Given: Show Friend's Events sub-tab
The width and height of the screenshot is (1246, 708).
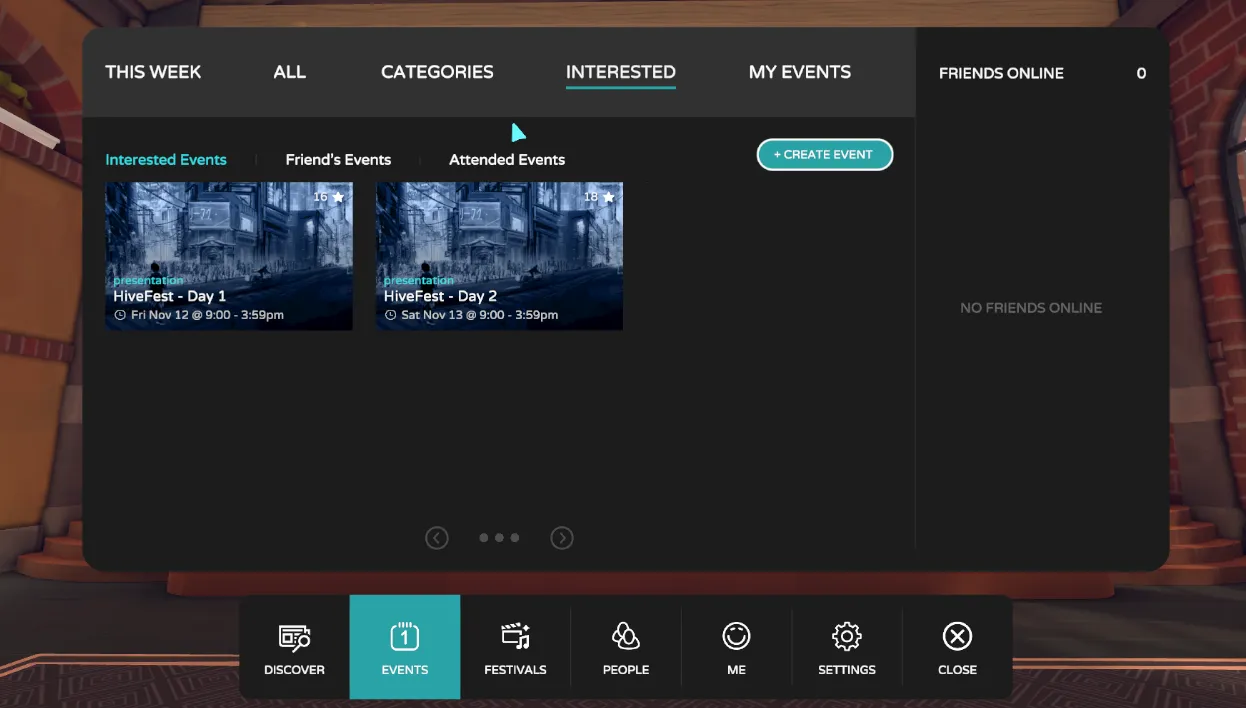Looking at the screenshot, I should tap(338, 160).
